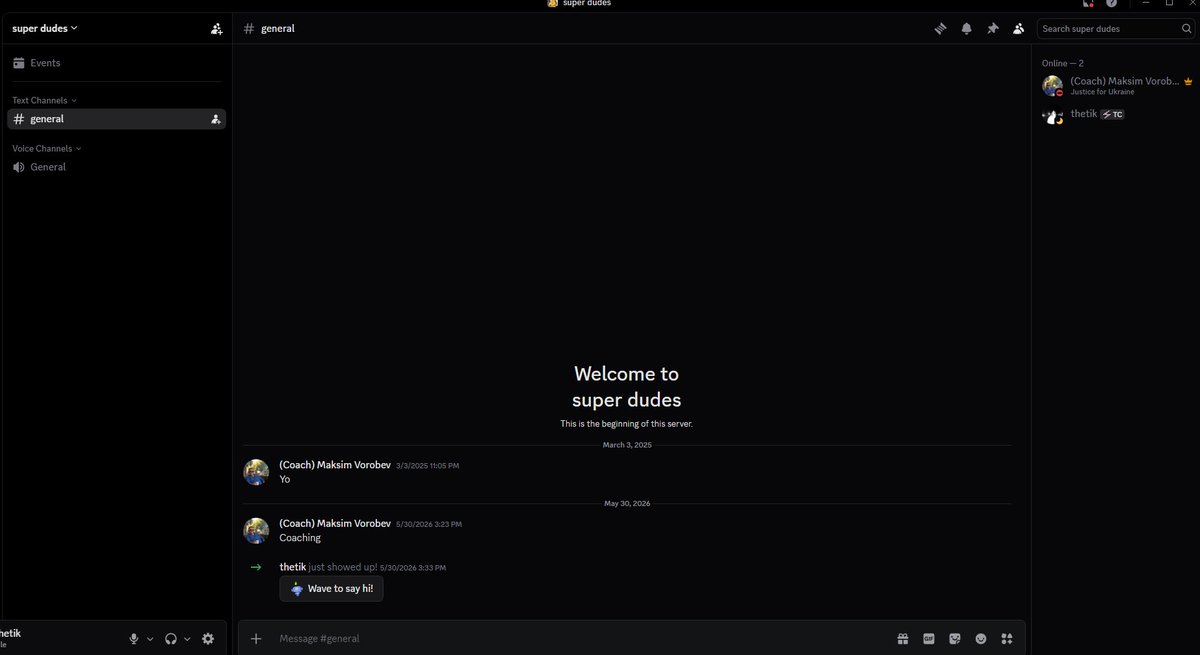Viewport: 1200px width, 655px height.
Task: Click create invite icon on general channel
Action: 215,119
